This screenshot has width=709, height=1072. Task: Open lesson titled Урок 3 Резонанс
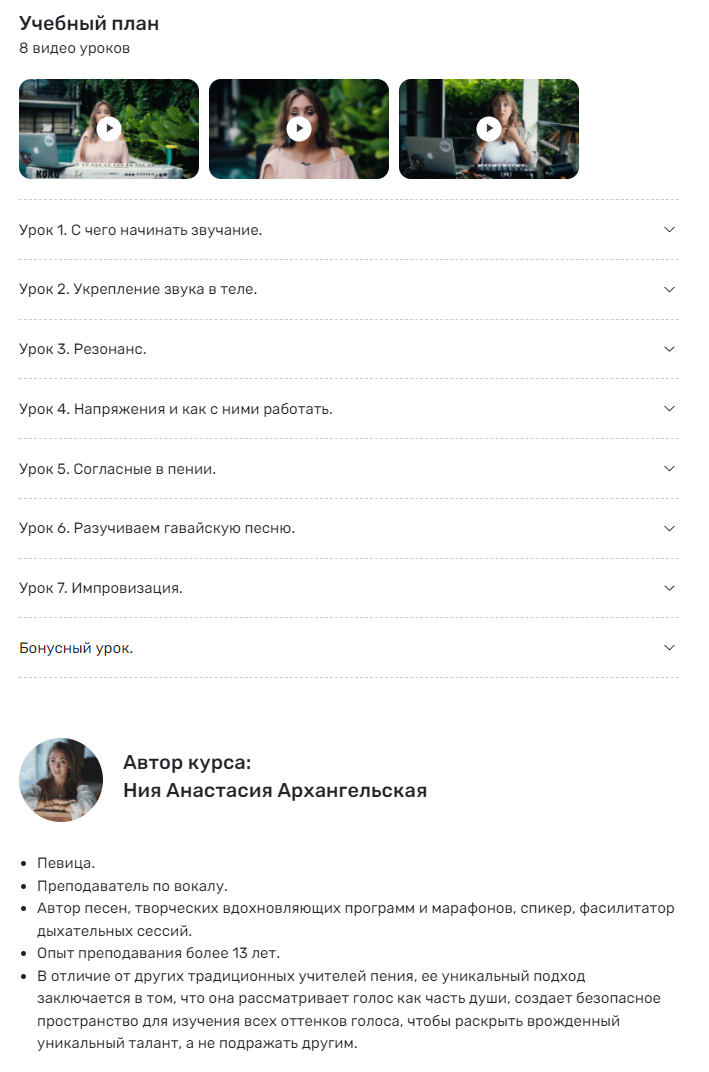tap(80, 350)
